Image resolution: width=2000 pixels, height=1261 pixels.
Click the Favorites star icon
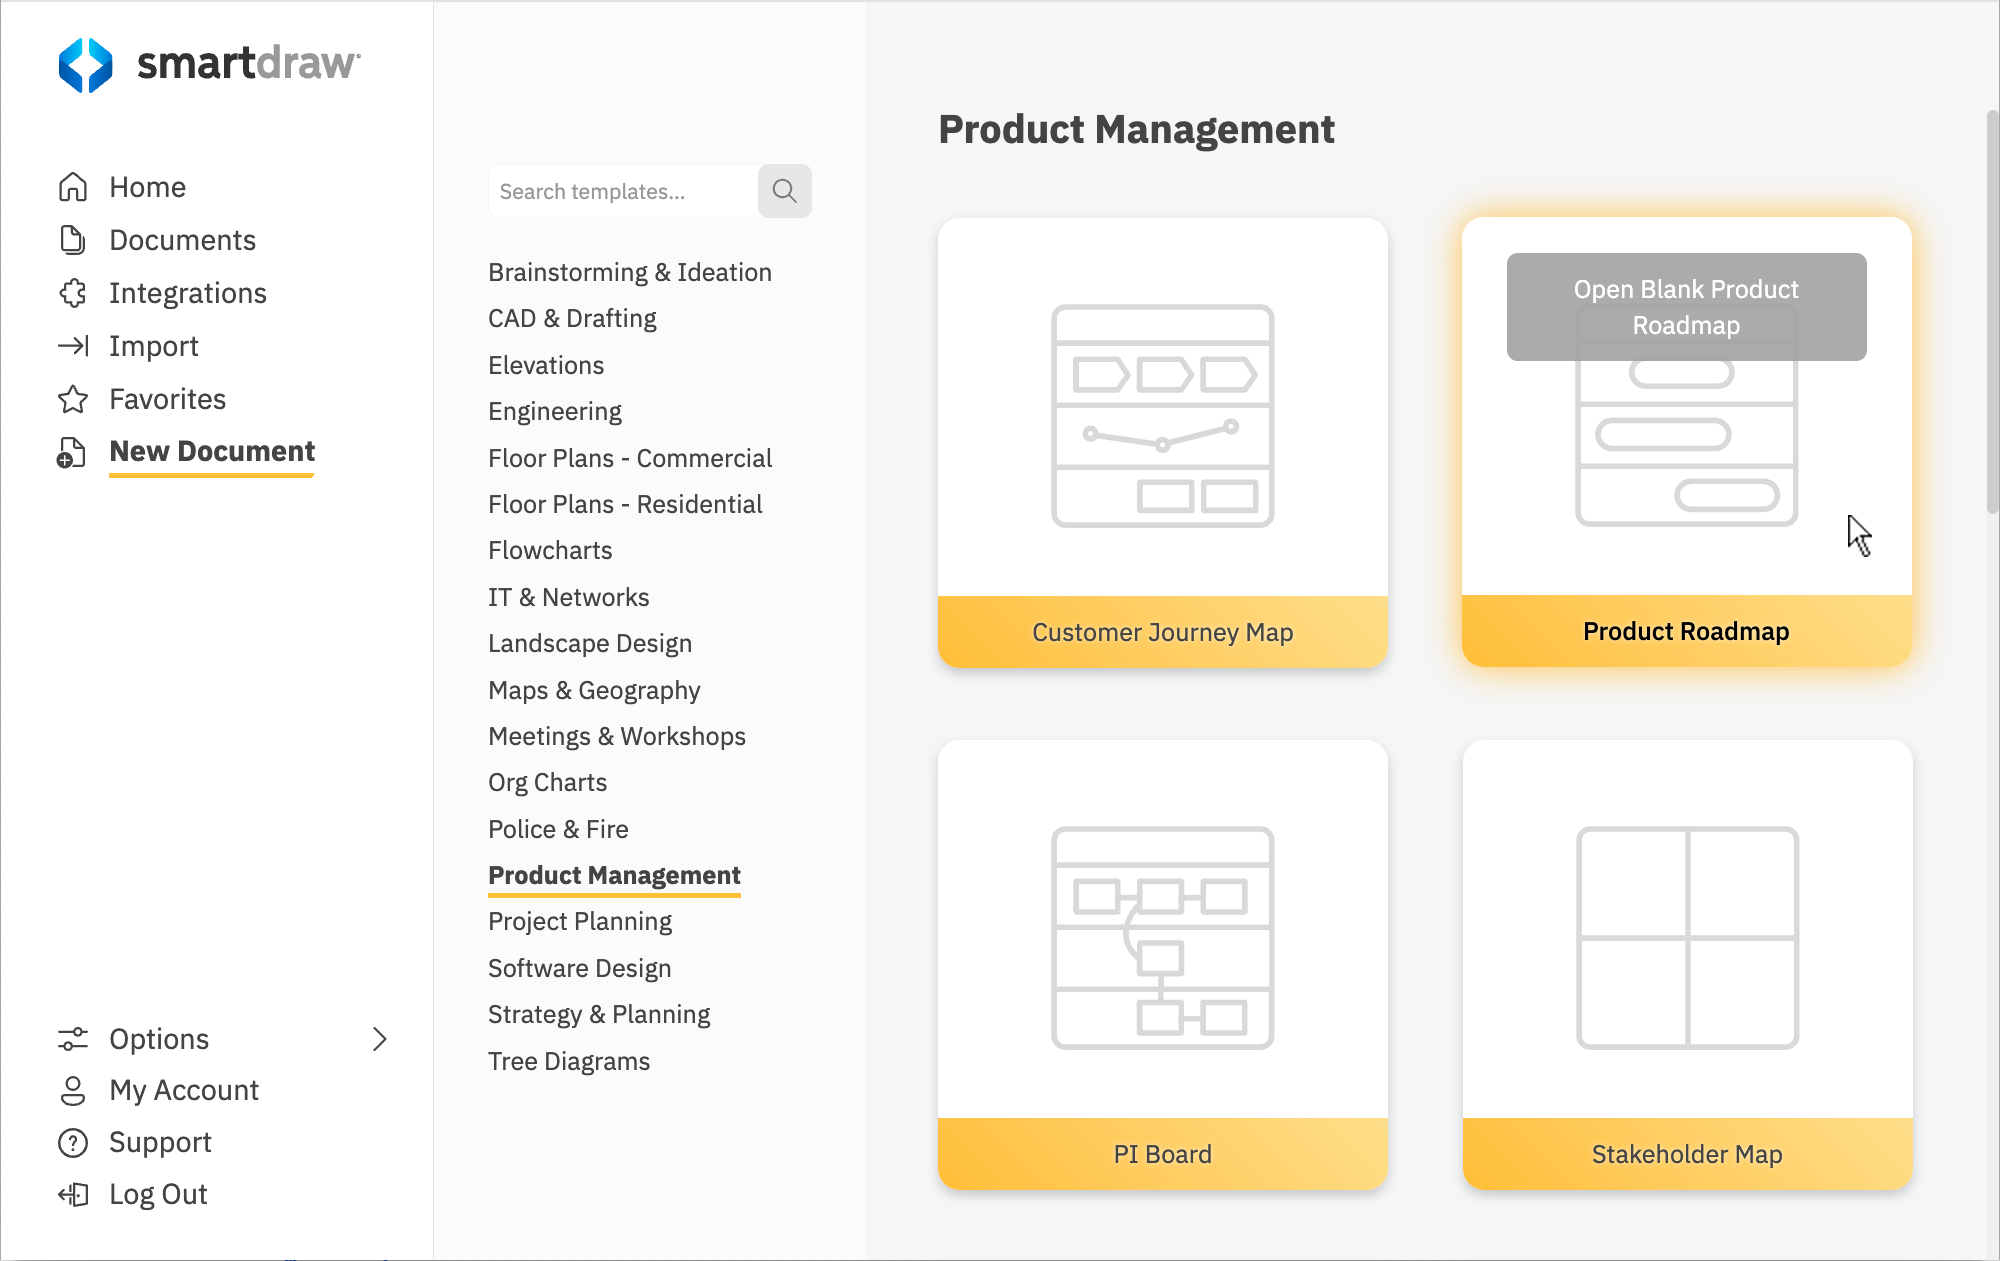(73, 398)
